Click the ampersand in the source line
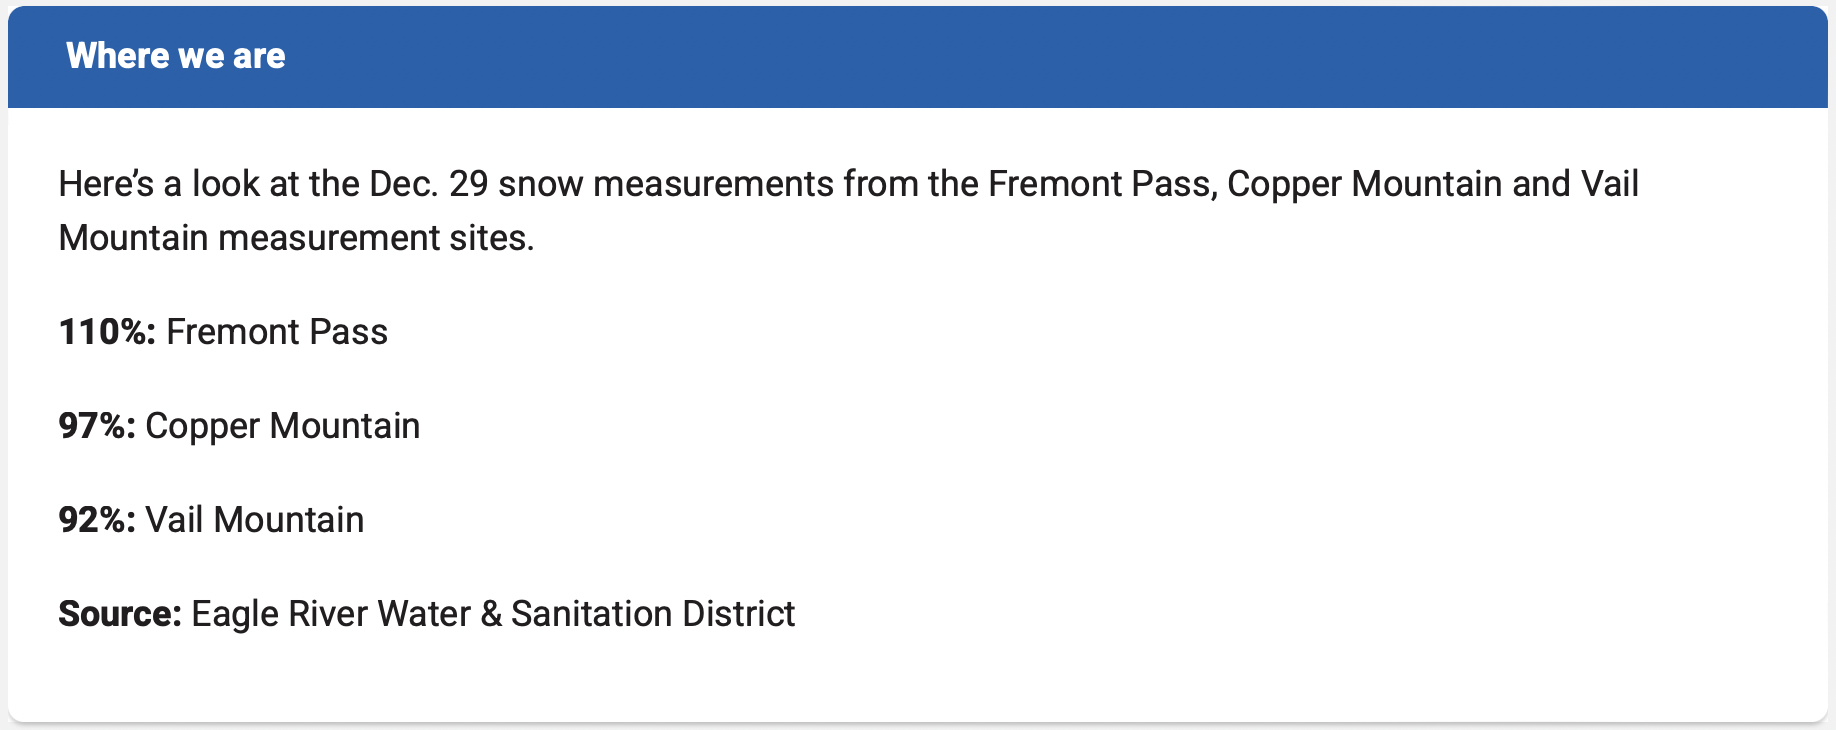Image resolution: width=1836 pixels, height=730 pixels. click(x=491, y=614)
